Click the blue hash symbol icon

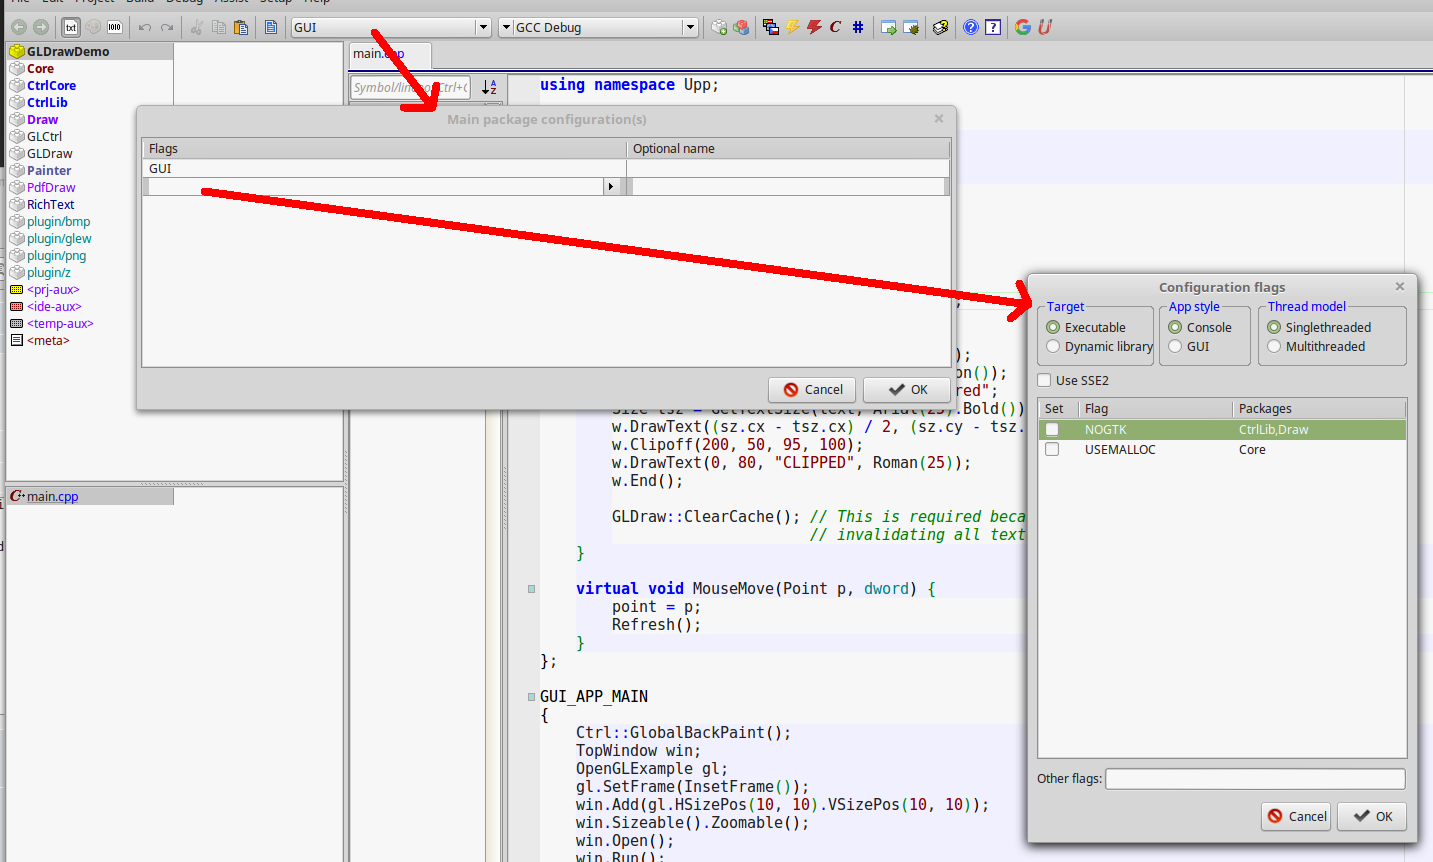[858, 27]
